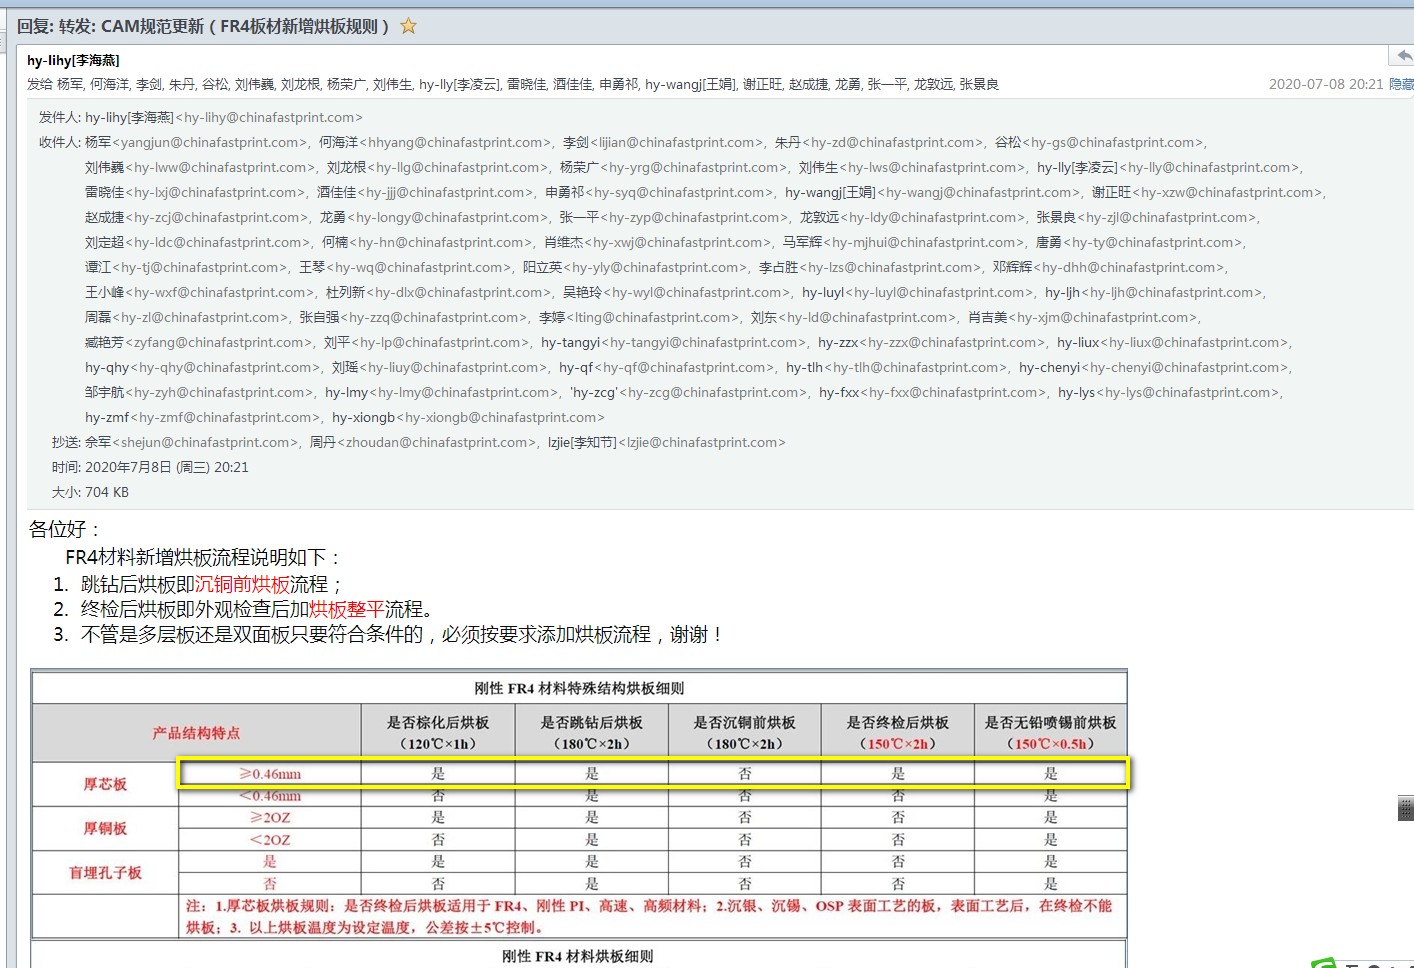Select recipient 酒佳佳 hy-jjj@chinafastprint.com
1414x968 pixels.
pyautogui.click(x=425, y=193)
